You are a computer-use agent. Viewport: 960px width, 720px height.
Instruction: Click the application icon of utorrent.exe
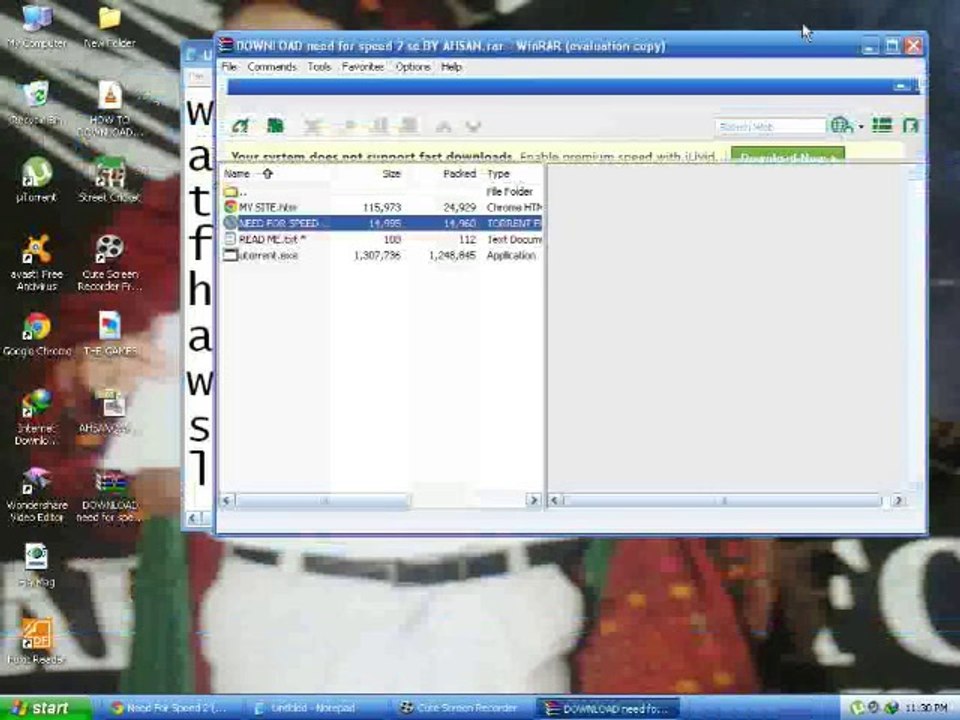point(230,255)
